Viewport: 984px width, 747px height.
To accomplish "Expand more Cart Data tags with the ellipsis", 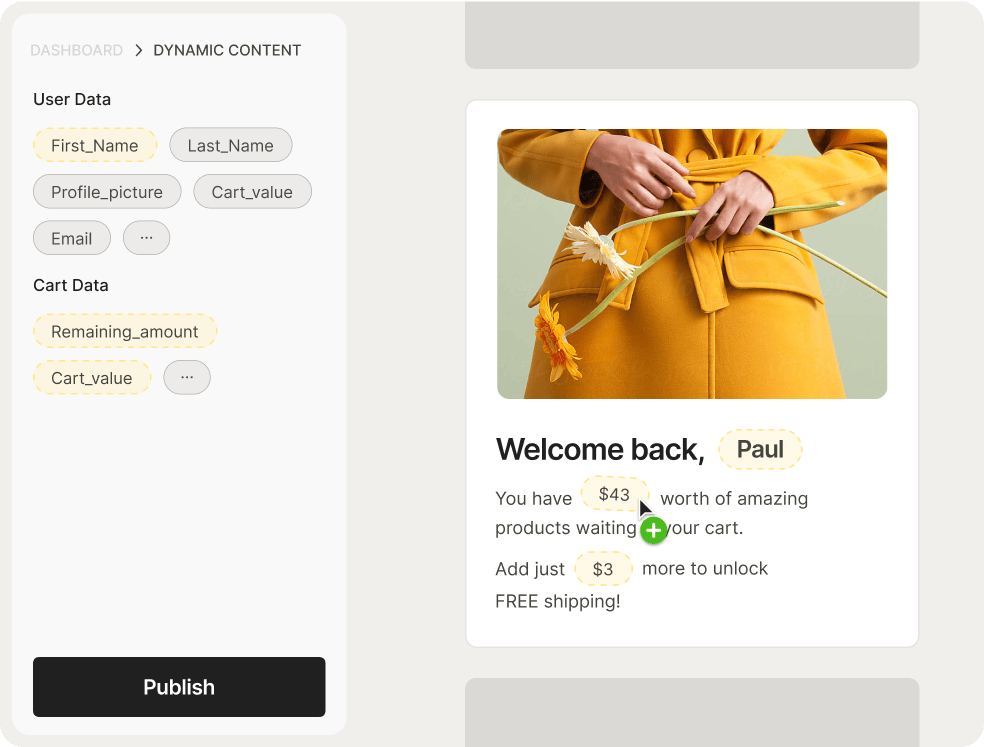I will [187, 377].
